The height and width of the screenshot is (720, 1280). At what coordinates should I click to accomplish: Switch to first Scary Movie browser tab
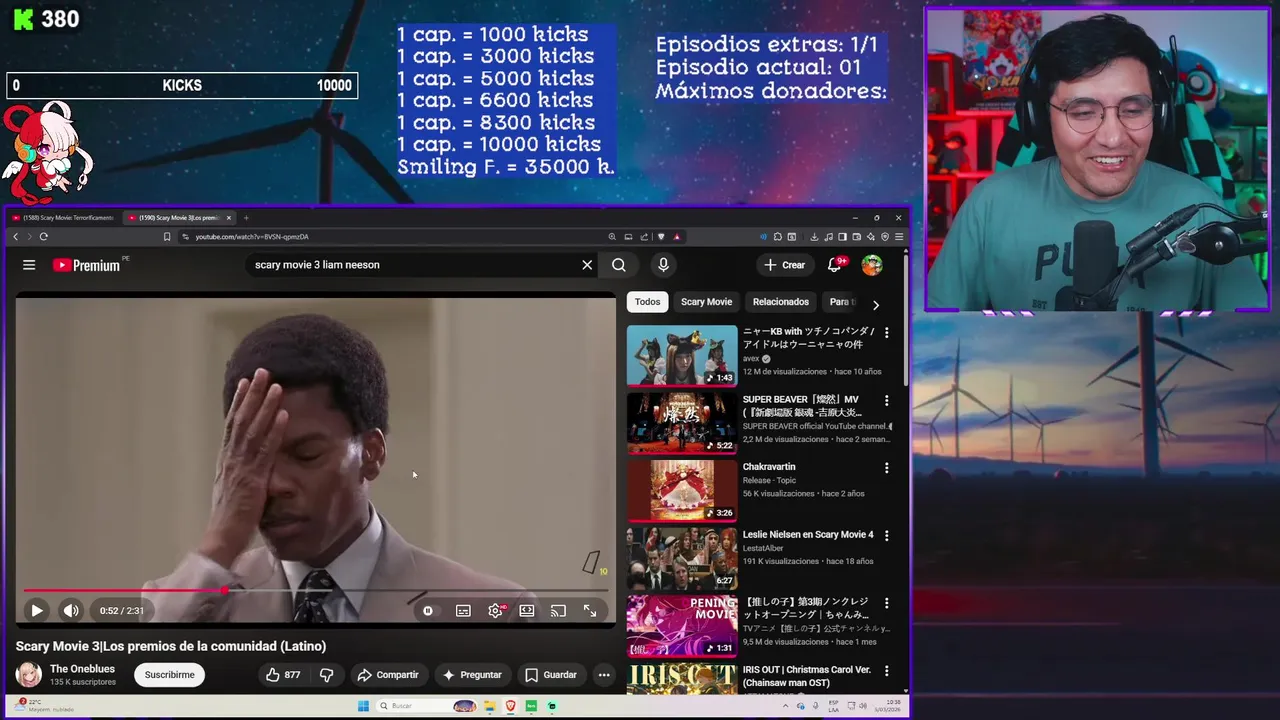tap(65, 218)
